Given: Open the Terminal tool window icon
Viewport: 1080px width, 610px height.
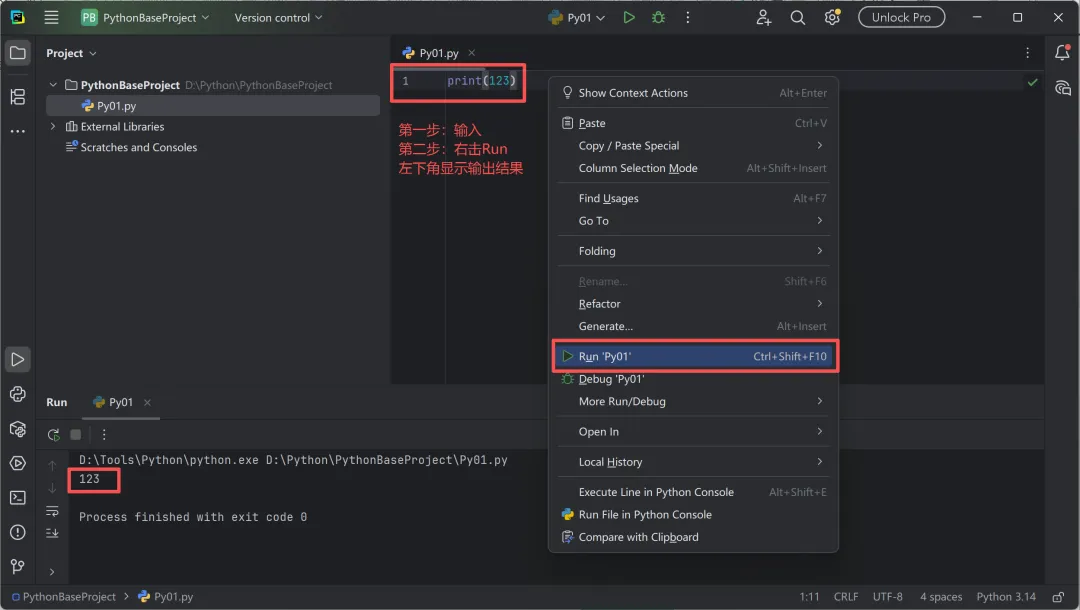Looking at the screenshot, I should tap(18, 498).
